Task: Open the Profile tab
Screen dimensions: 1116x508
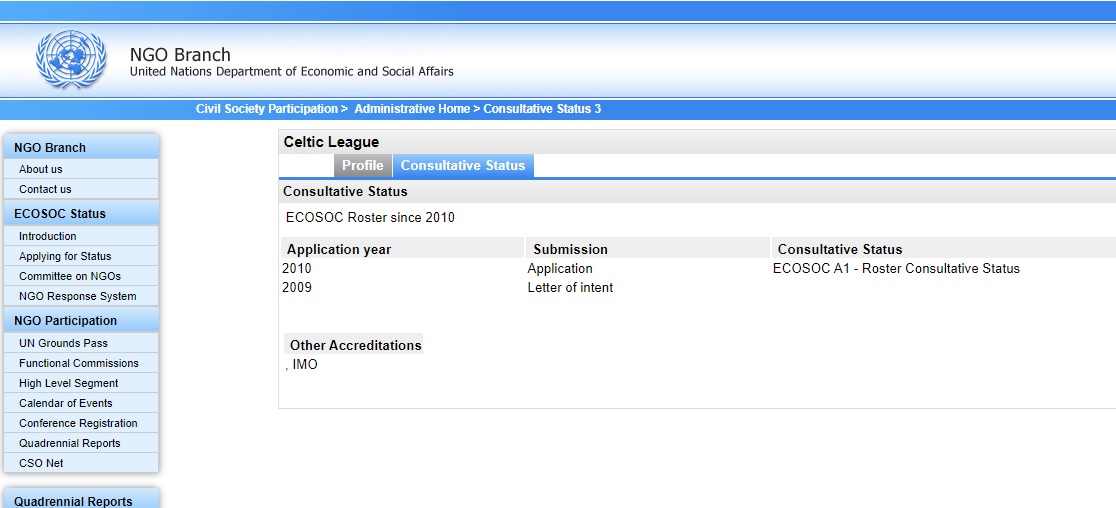Action: click(363, 165)
